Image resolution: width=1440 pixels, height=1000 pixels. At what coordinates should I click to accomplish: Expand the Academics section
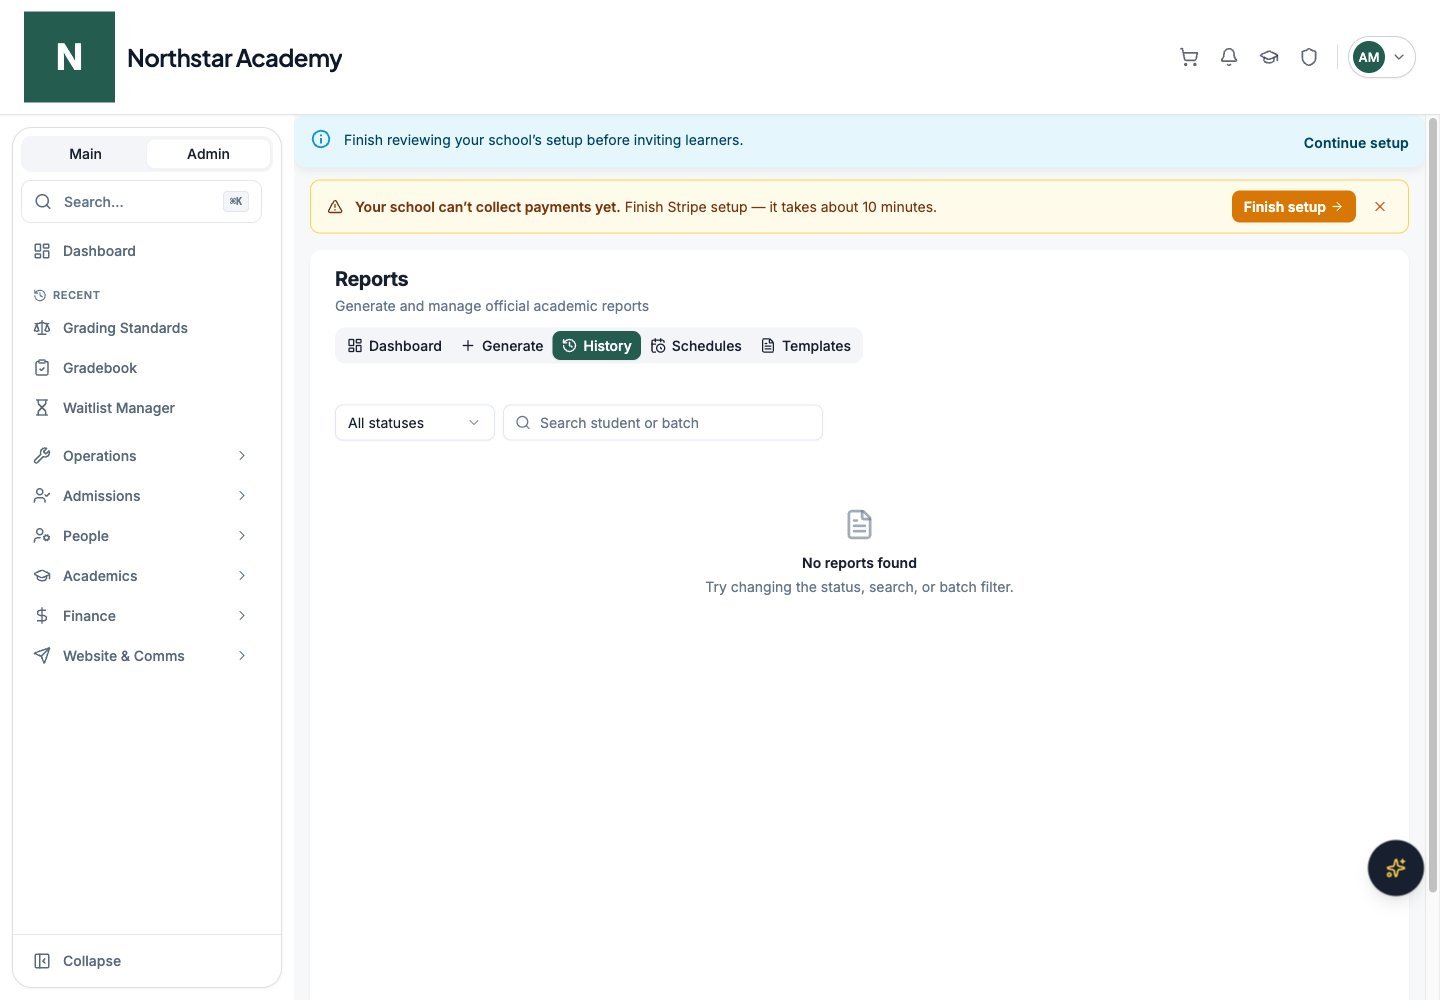click(141, 576)
